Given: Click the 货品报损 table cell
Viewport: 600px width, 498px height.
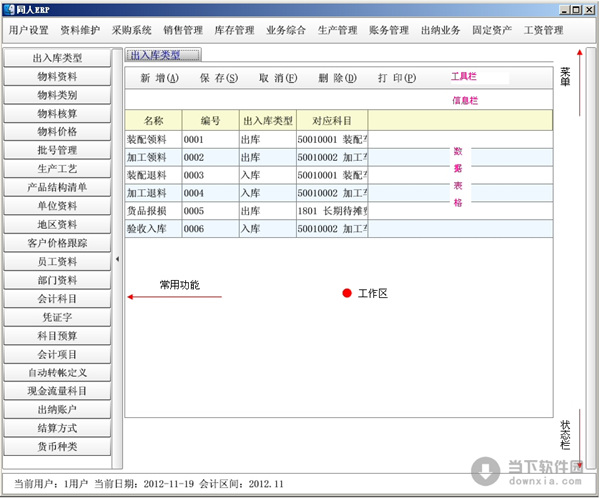Looking at the screenshot, I should click(x=153, y=211).
